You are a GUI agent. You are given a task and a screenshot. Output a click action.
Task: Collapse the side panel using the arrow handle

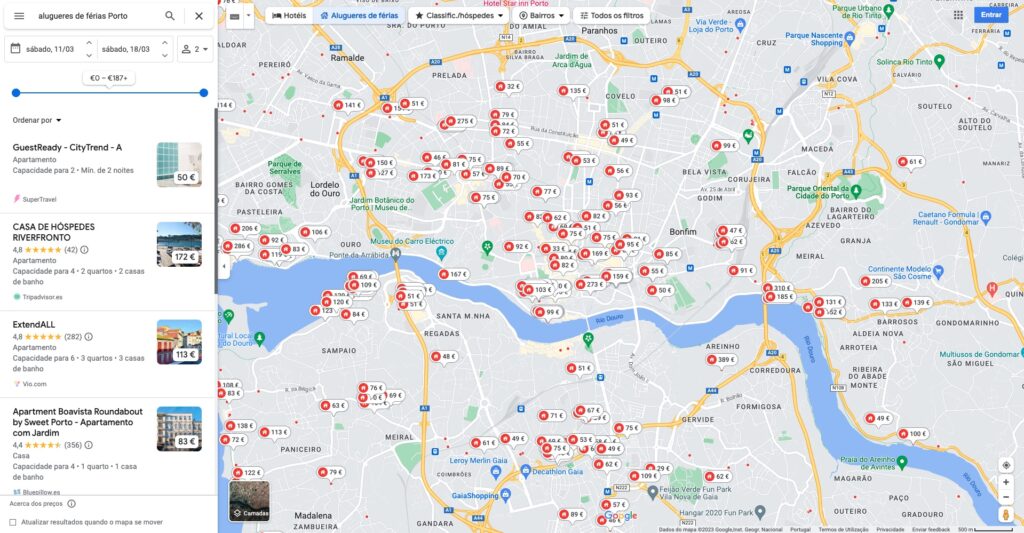coord(223,266)
